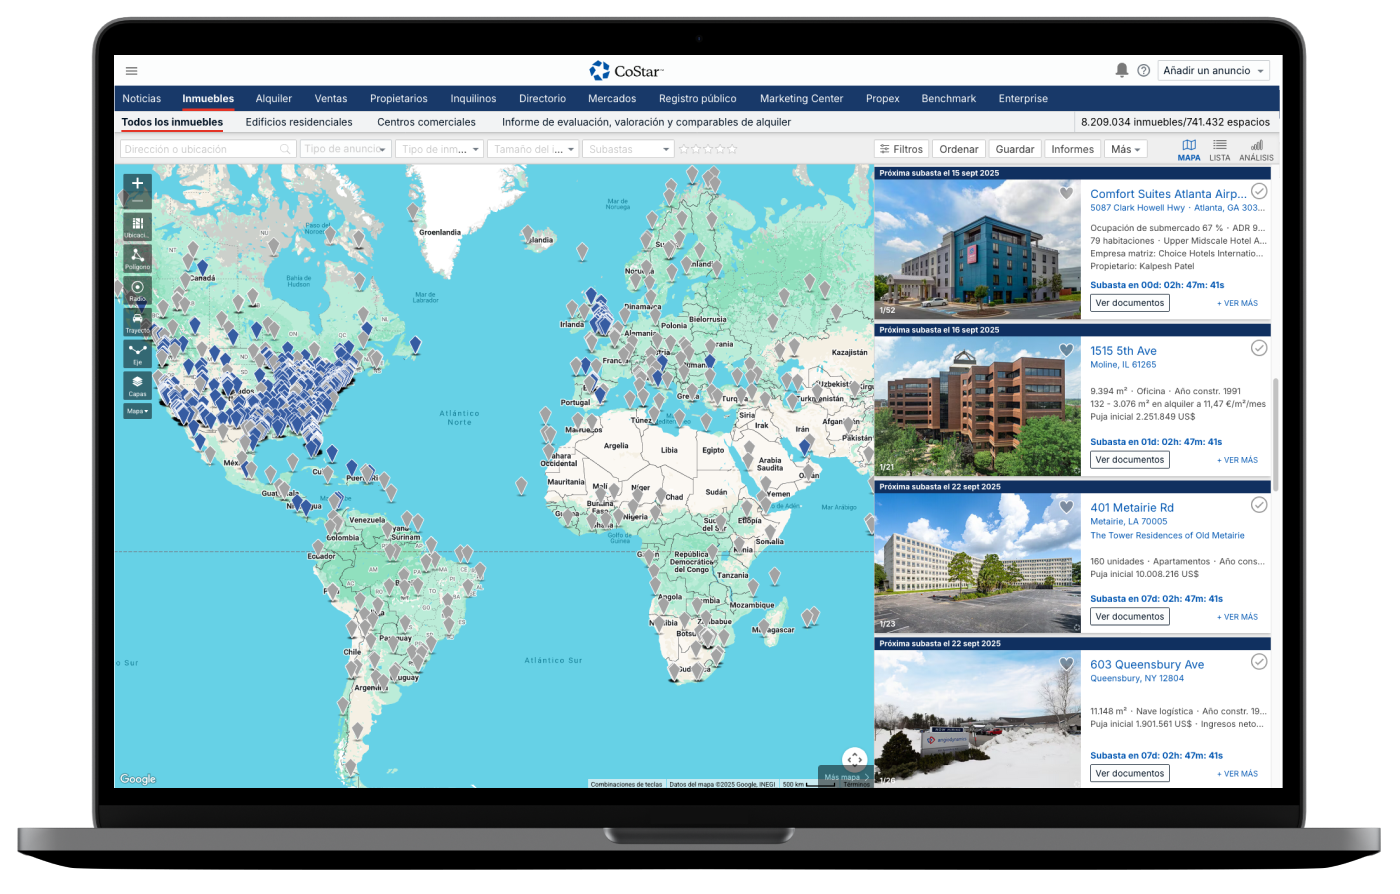Viewport: 1400px width, 894px height.
Task: Switch to the Lista view icon
Action: [1219, 150]
